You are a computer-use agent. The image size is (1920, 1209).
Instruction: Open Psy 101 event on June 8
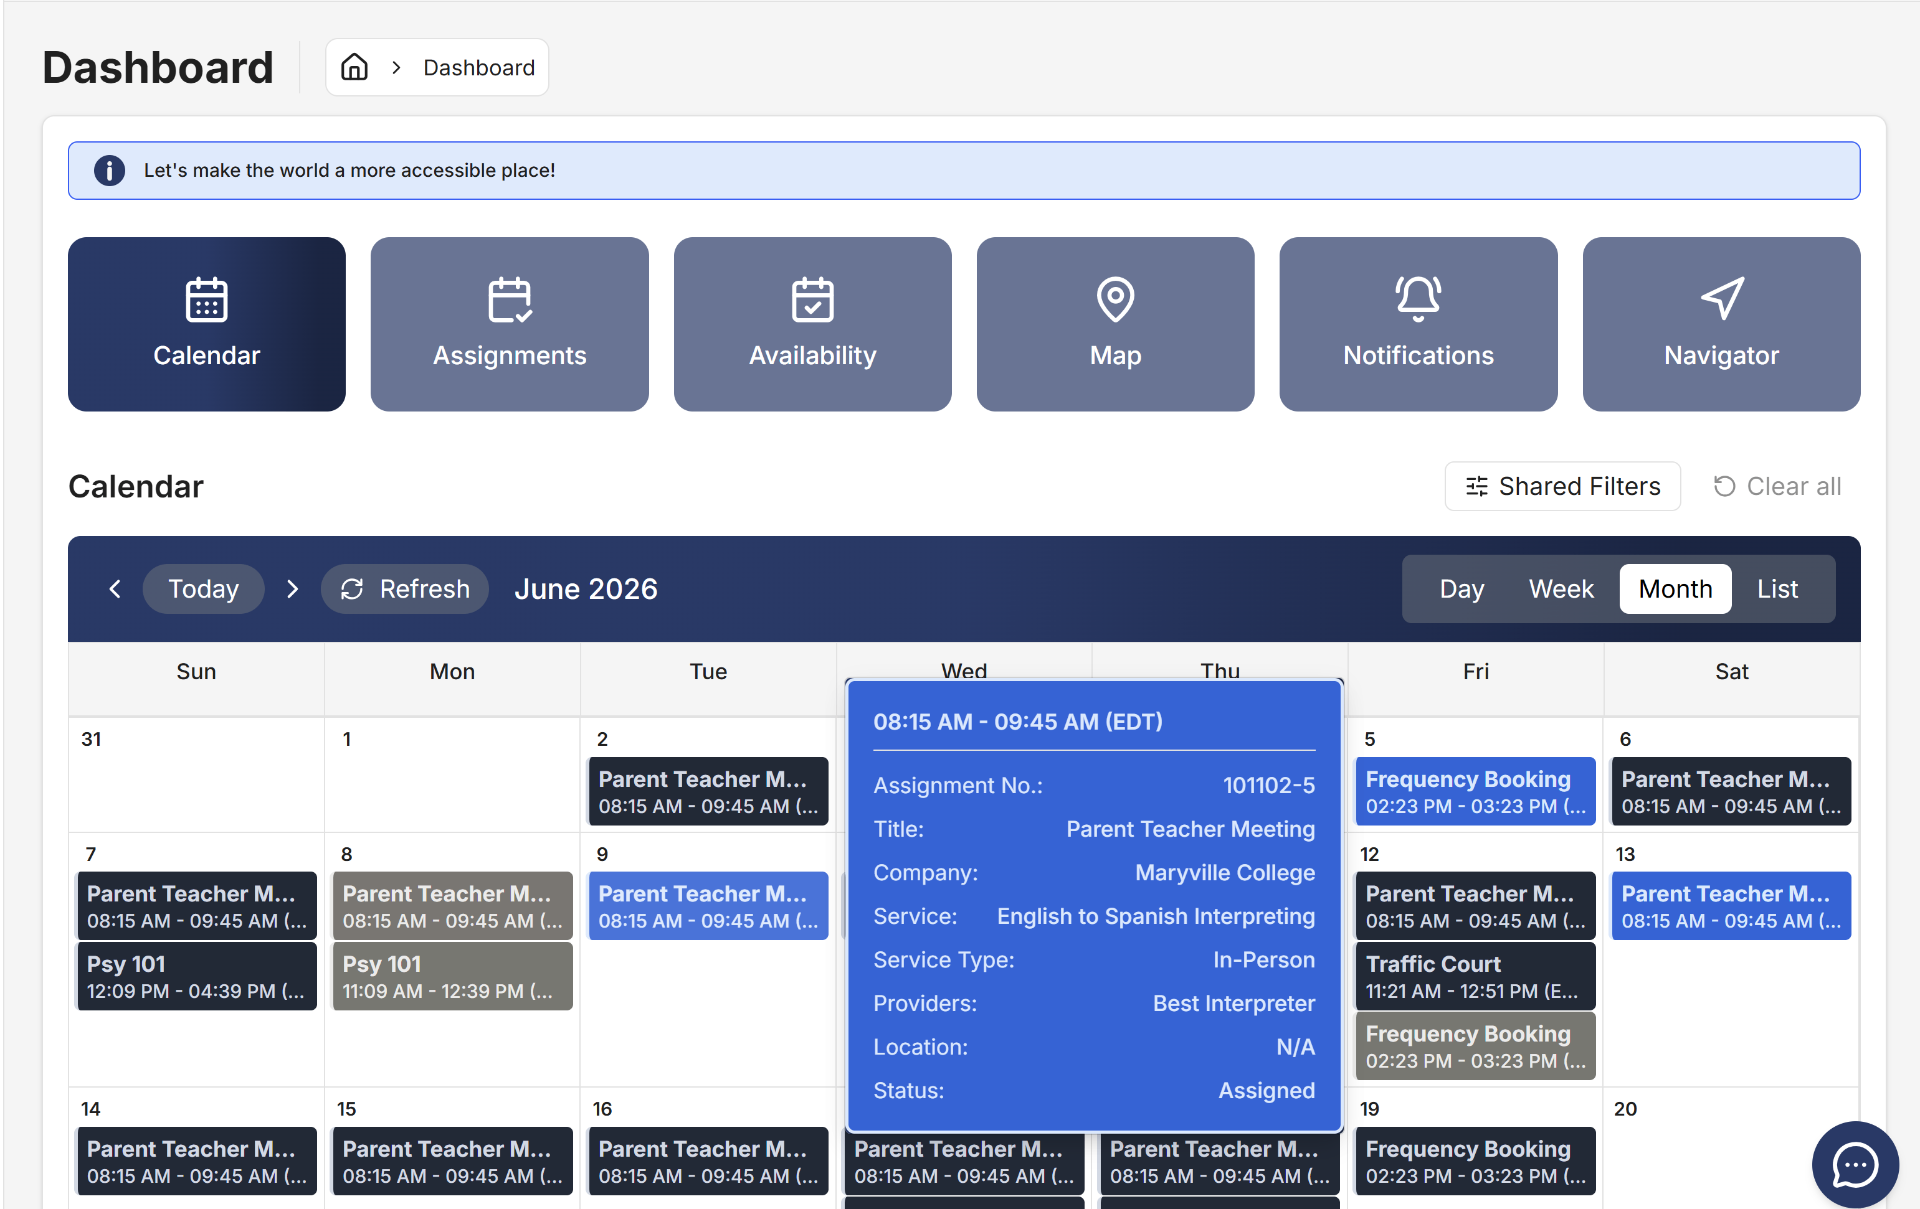(x=453, y=976)
